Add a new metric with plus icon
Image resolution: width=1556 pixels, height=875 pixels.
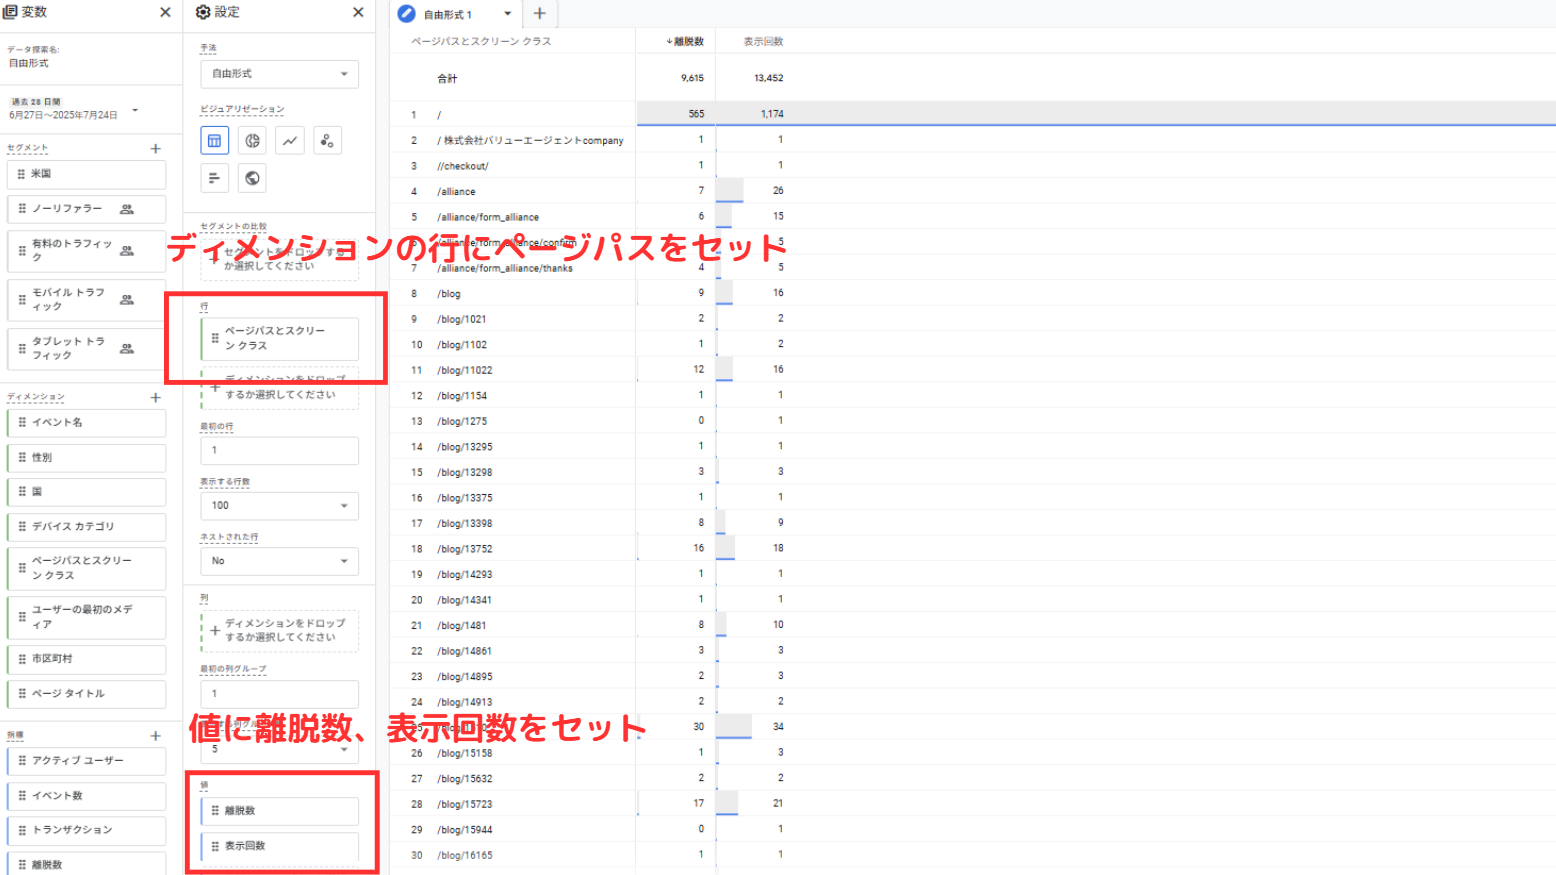pos(155,735)
